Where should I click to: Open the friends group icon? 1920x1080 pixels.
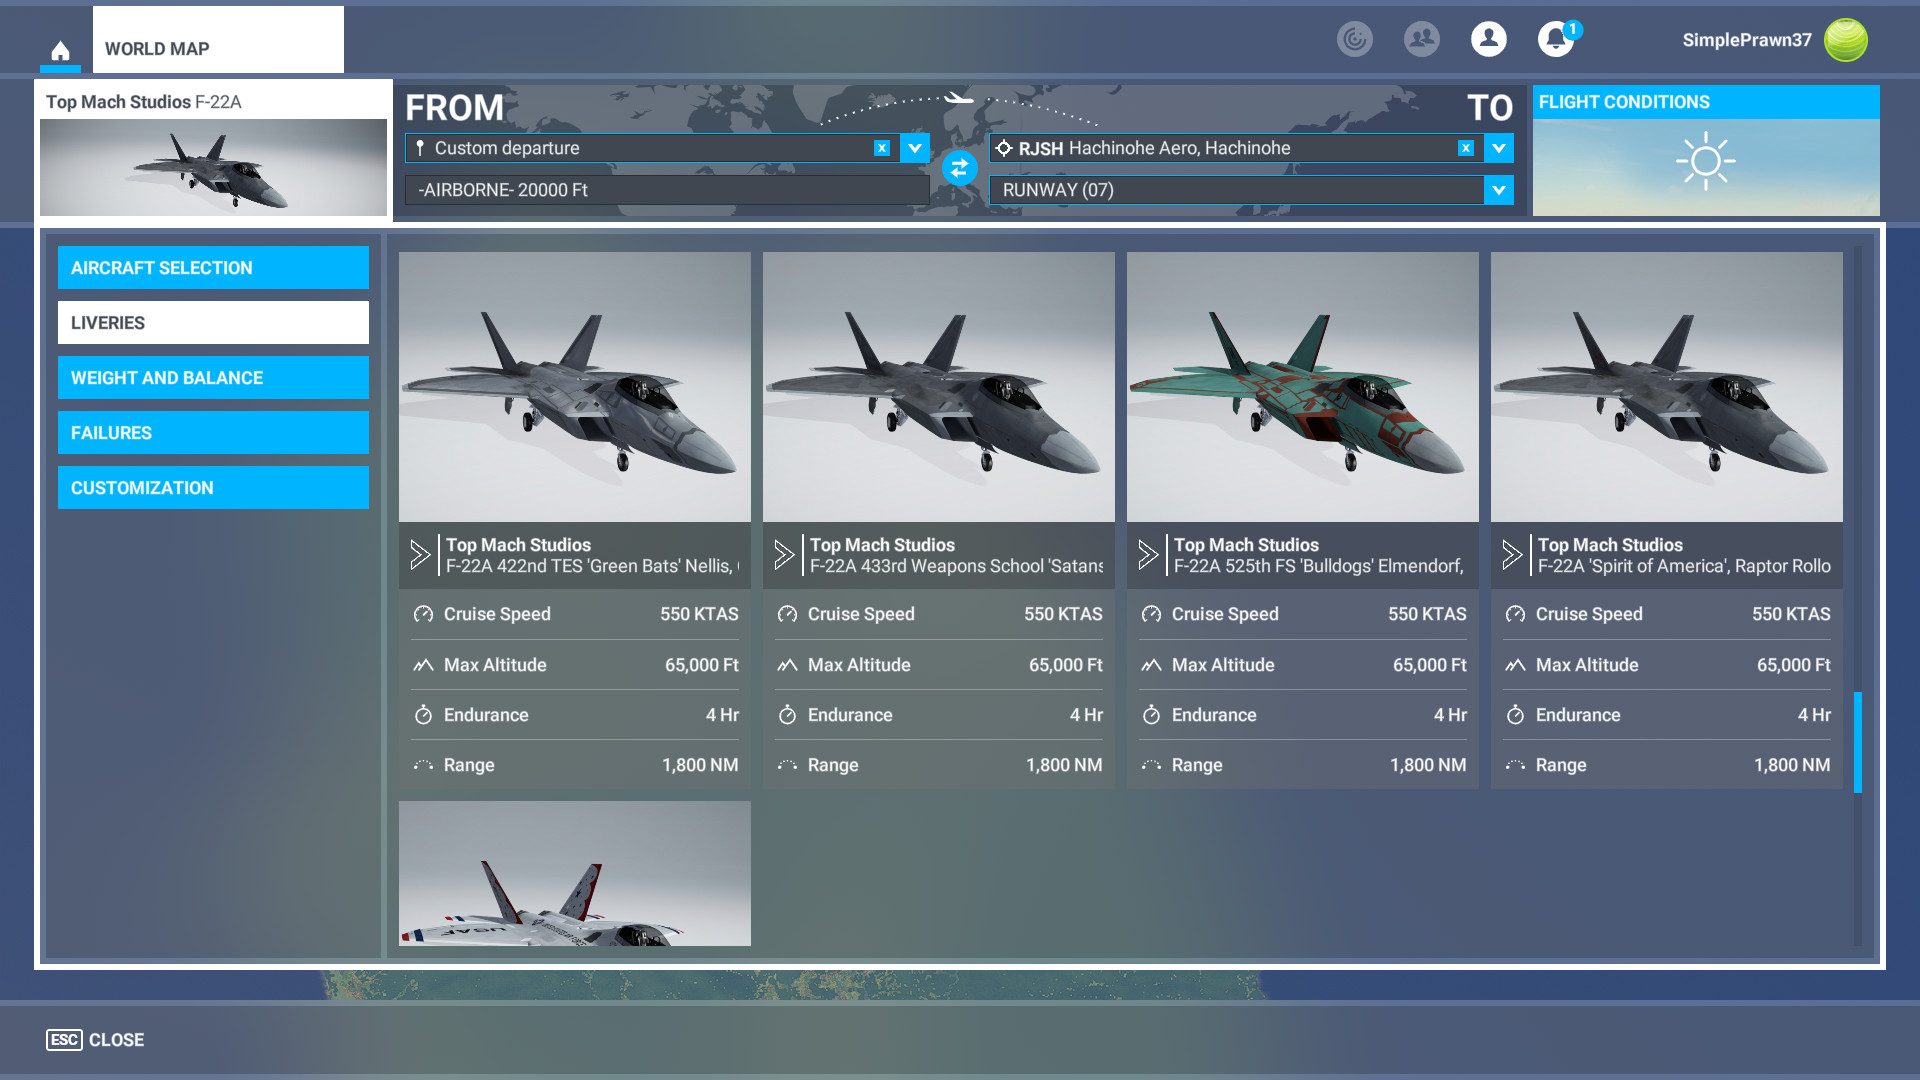pos(1421,40)
